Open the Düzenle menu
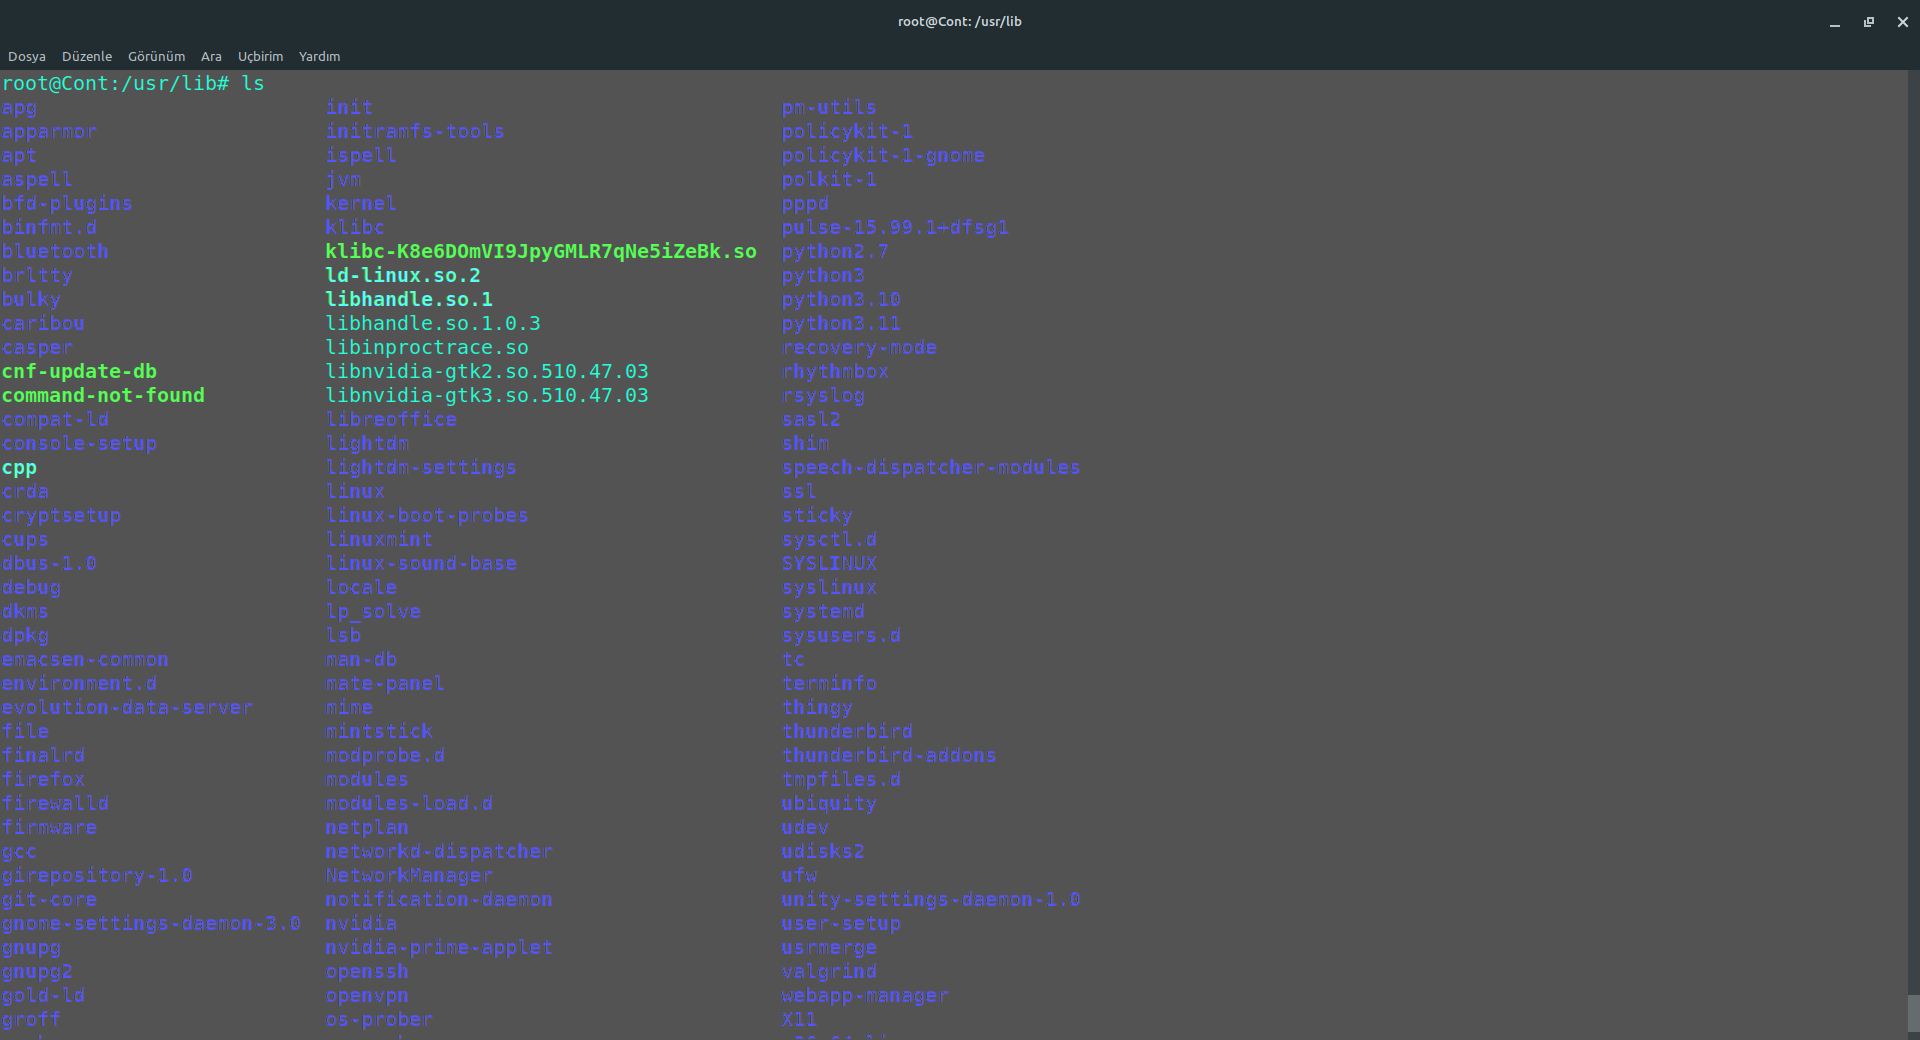 coord(87,57)
